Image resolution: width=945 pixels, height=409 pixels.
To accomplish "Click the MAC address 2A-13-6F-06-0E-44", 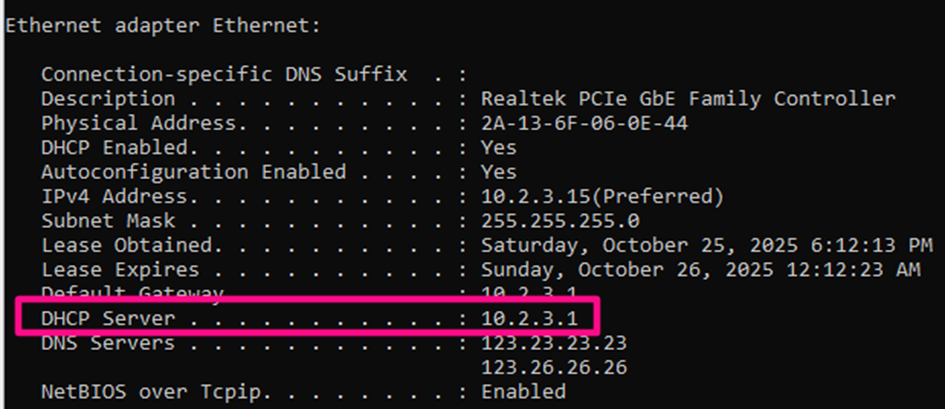I will 584,123.
